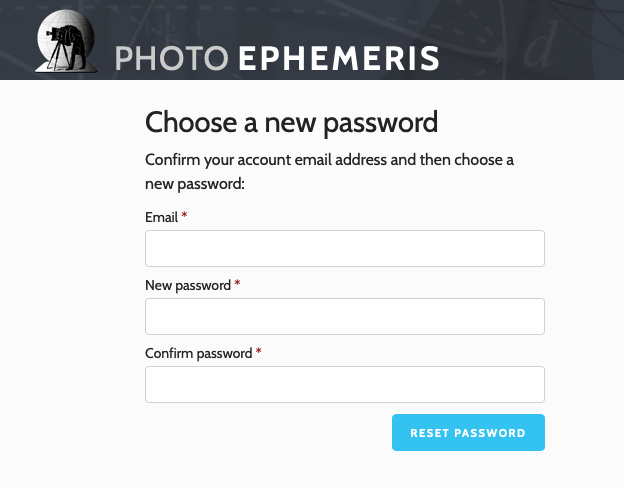Click the asterisk after Confirm password label
This screenshot has height=488, width=624.
point(259,353)
